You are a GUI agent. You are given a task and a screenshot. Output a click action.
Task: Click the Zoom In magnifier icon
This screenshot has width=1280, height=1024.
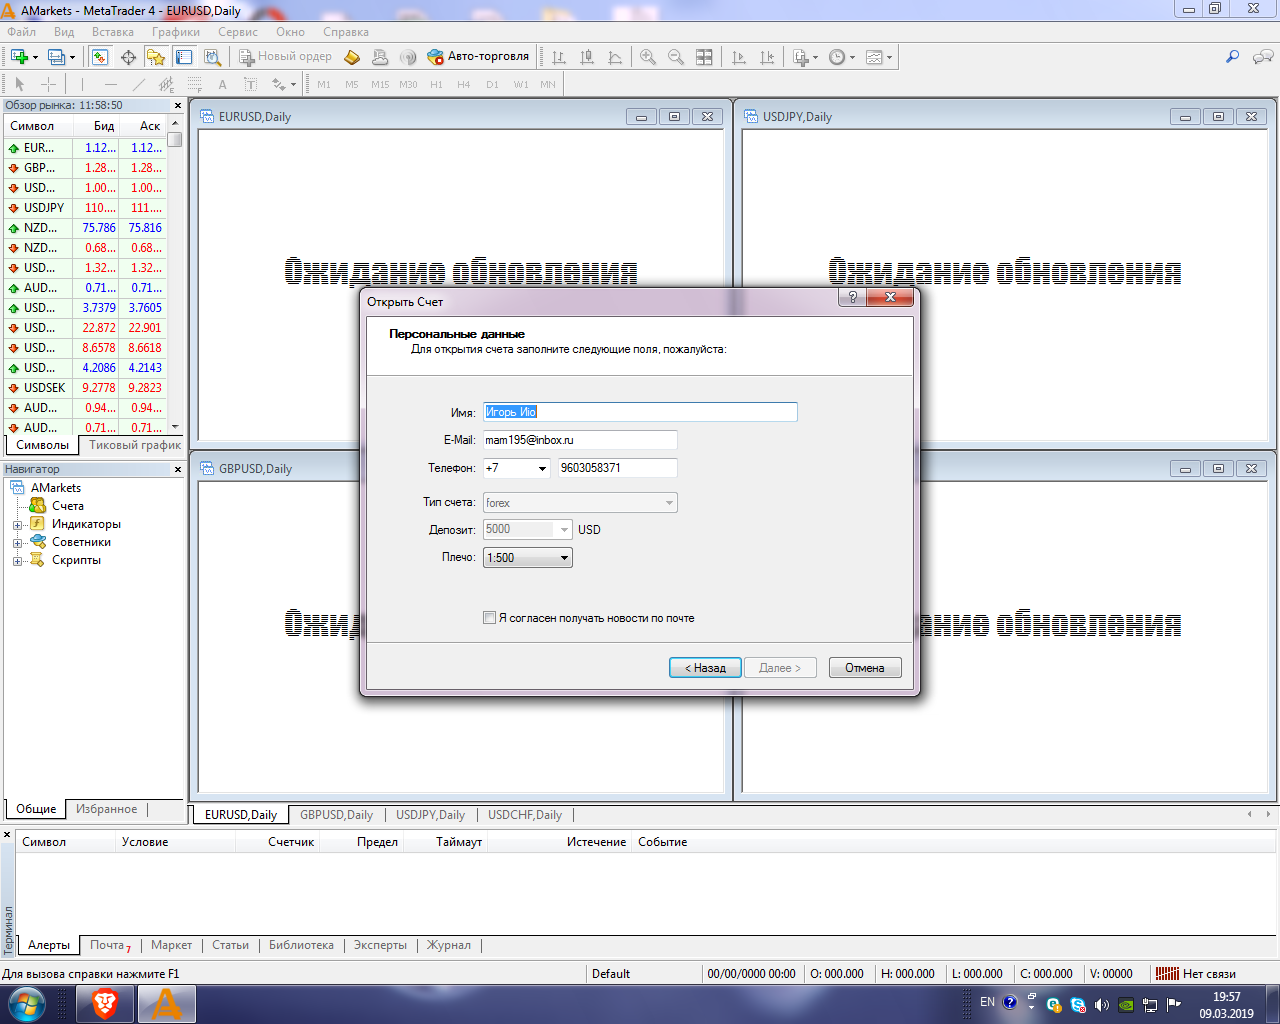(648, 57)
